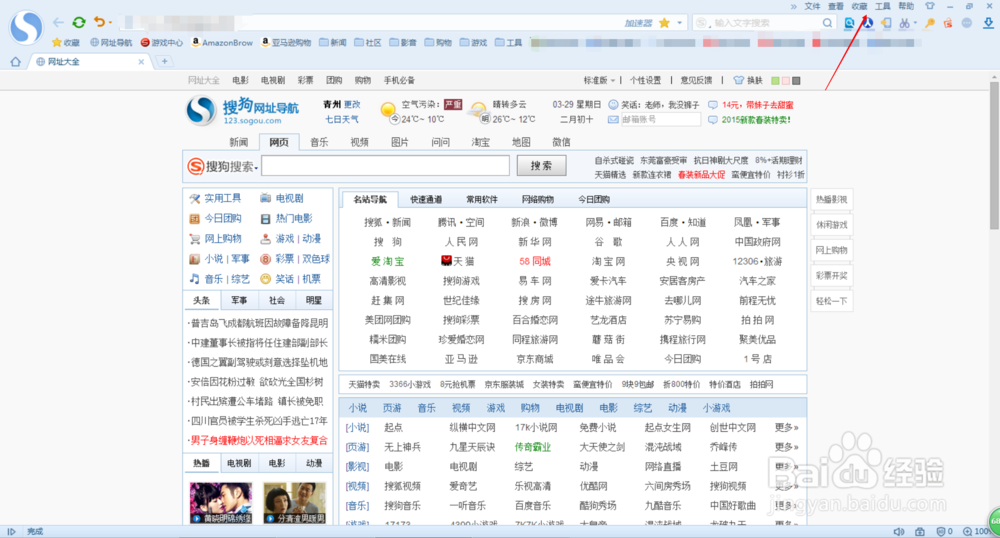Click the round blue translate toolbar icon
The width and height of the screenshot is (1000, 538).
[867, 23]
